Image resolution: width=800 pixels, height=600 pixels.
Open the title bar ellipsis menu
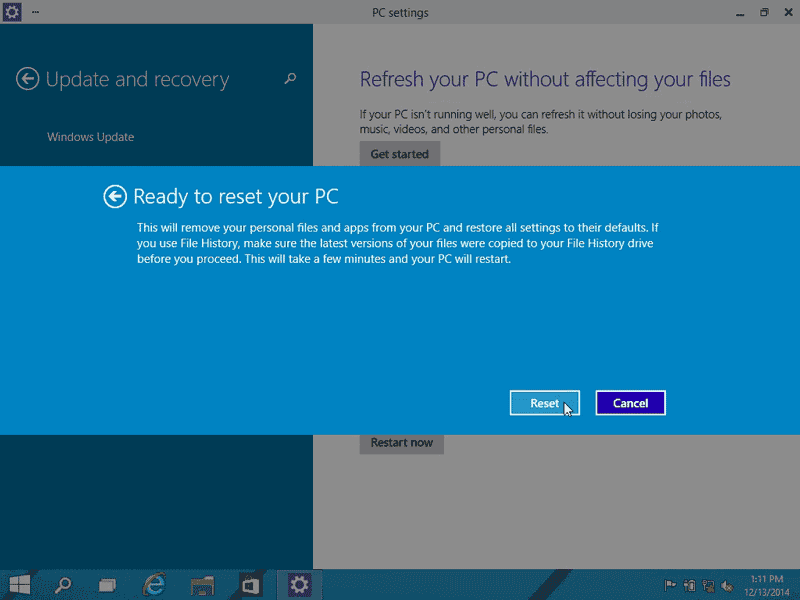33,12
